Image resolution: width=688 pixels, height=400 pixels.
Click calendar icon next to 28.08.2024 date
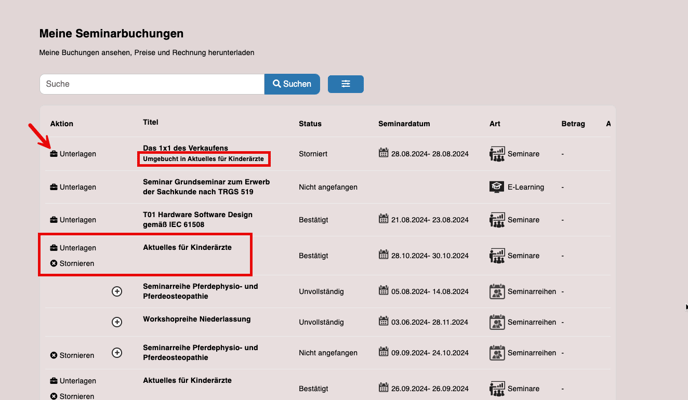(384, 154)
